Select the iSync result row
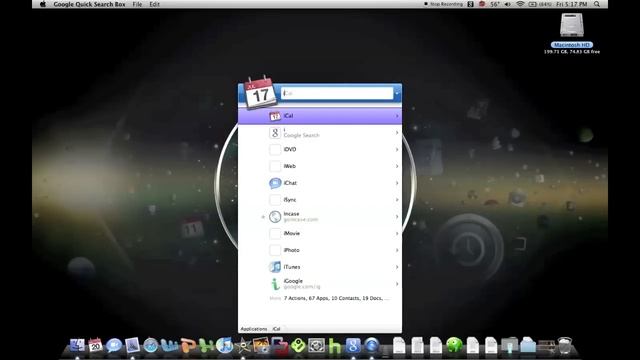This screenshot has width=640, height=360. (x=320, y=200)
